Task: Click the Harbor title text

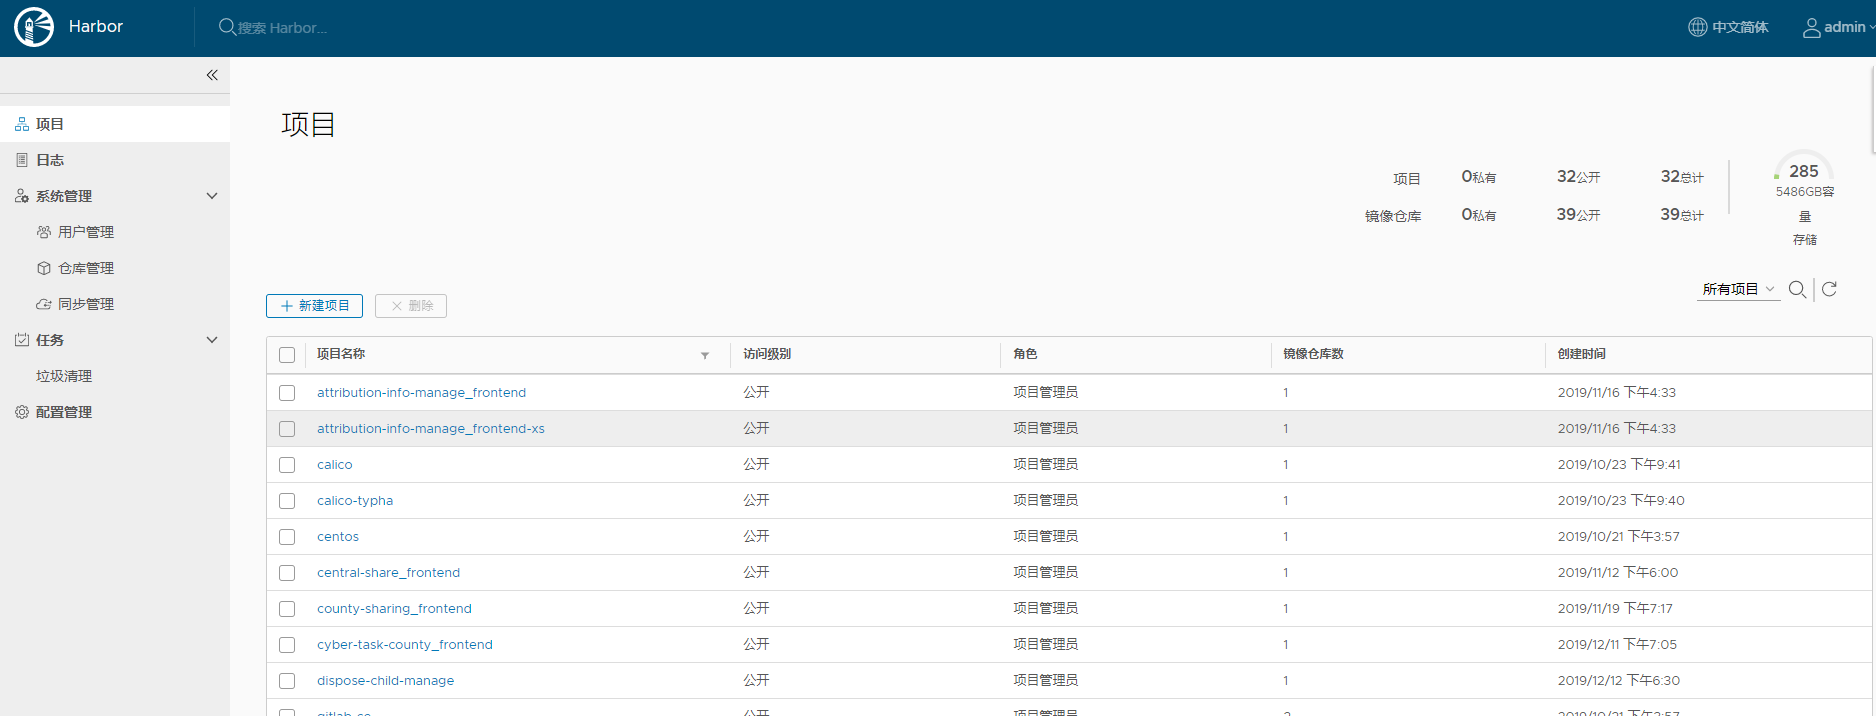Action: click(x=96, y=27)
